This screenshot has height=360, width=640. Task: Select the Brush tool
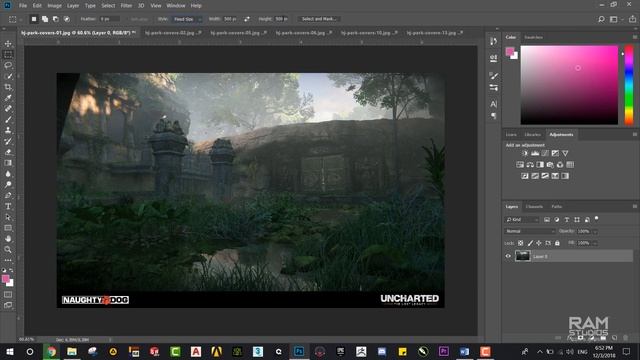8,120
